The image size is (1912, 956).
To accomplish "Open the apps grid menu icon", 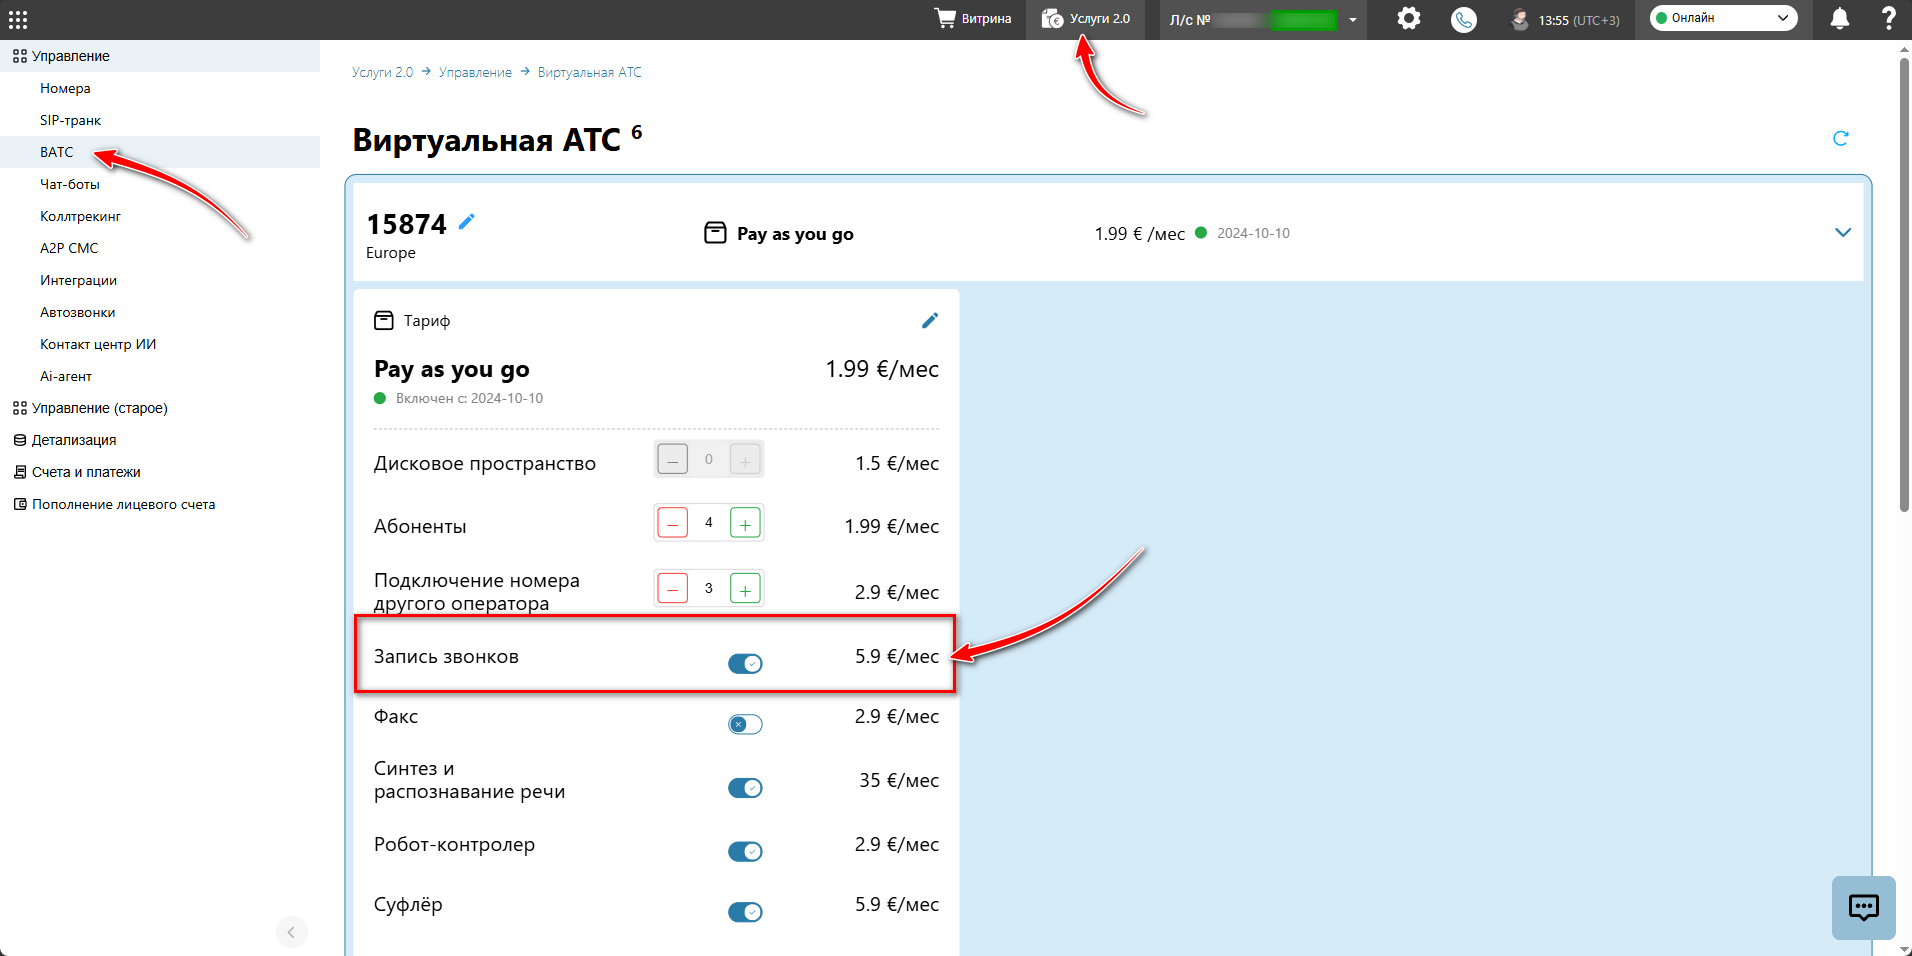I will (18, 19).
